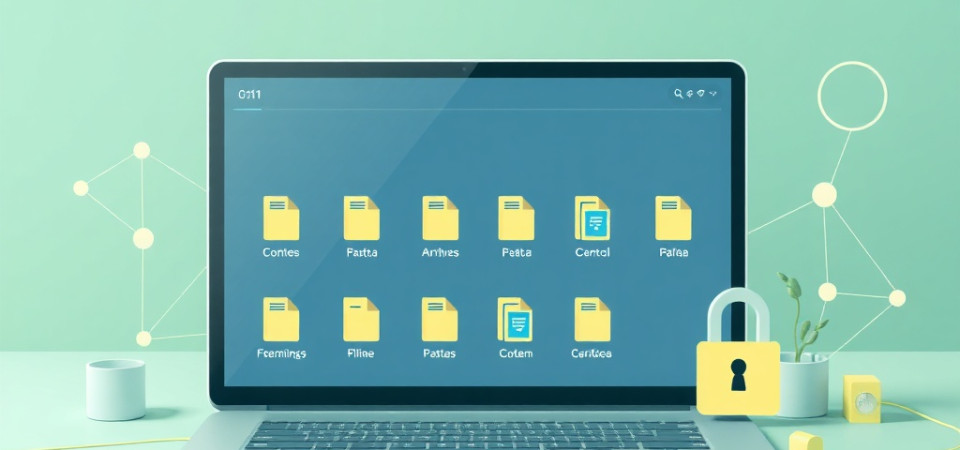
Task: Click the Centol file name label
Action: (592, 253)
